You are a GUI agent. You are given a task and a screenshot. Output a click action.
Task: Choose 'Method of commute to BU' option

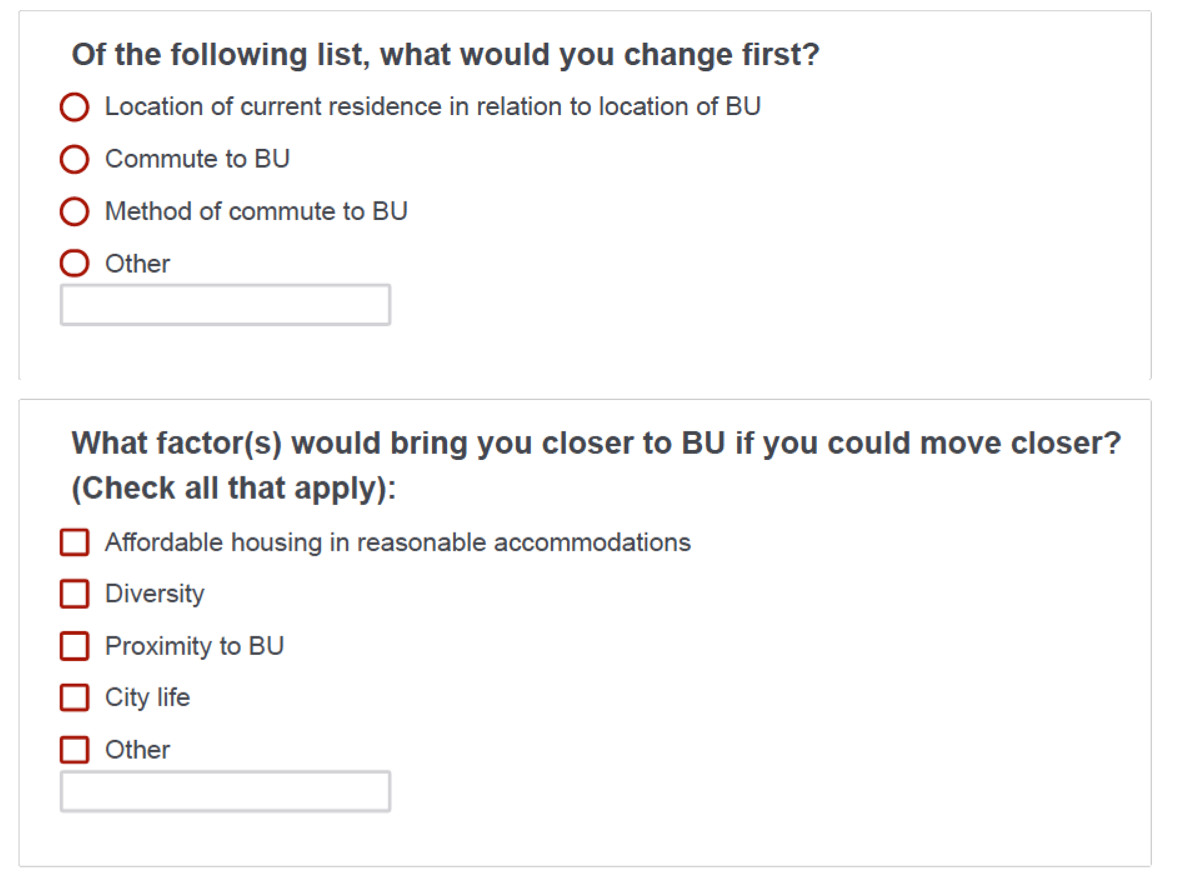pos(74,211)
